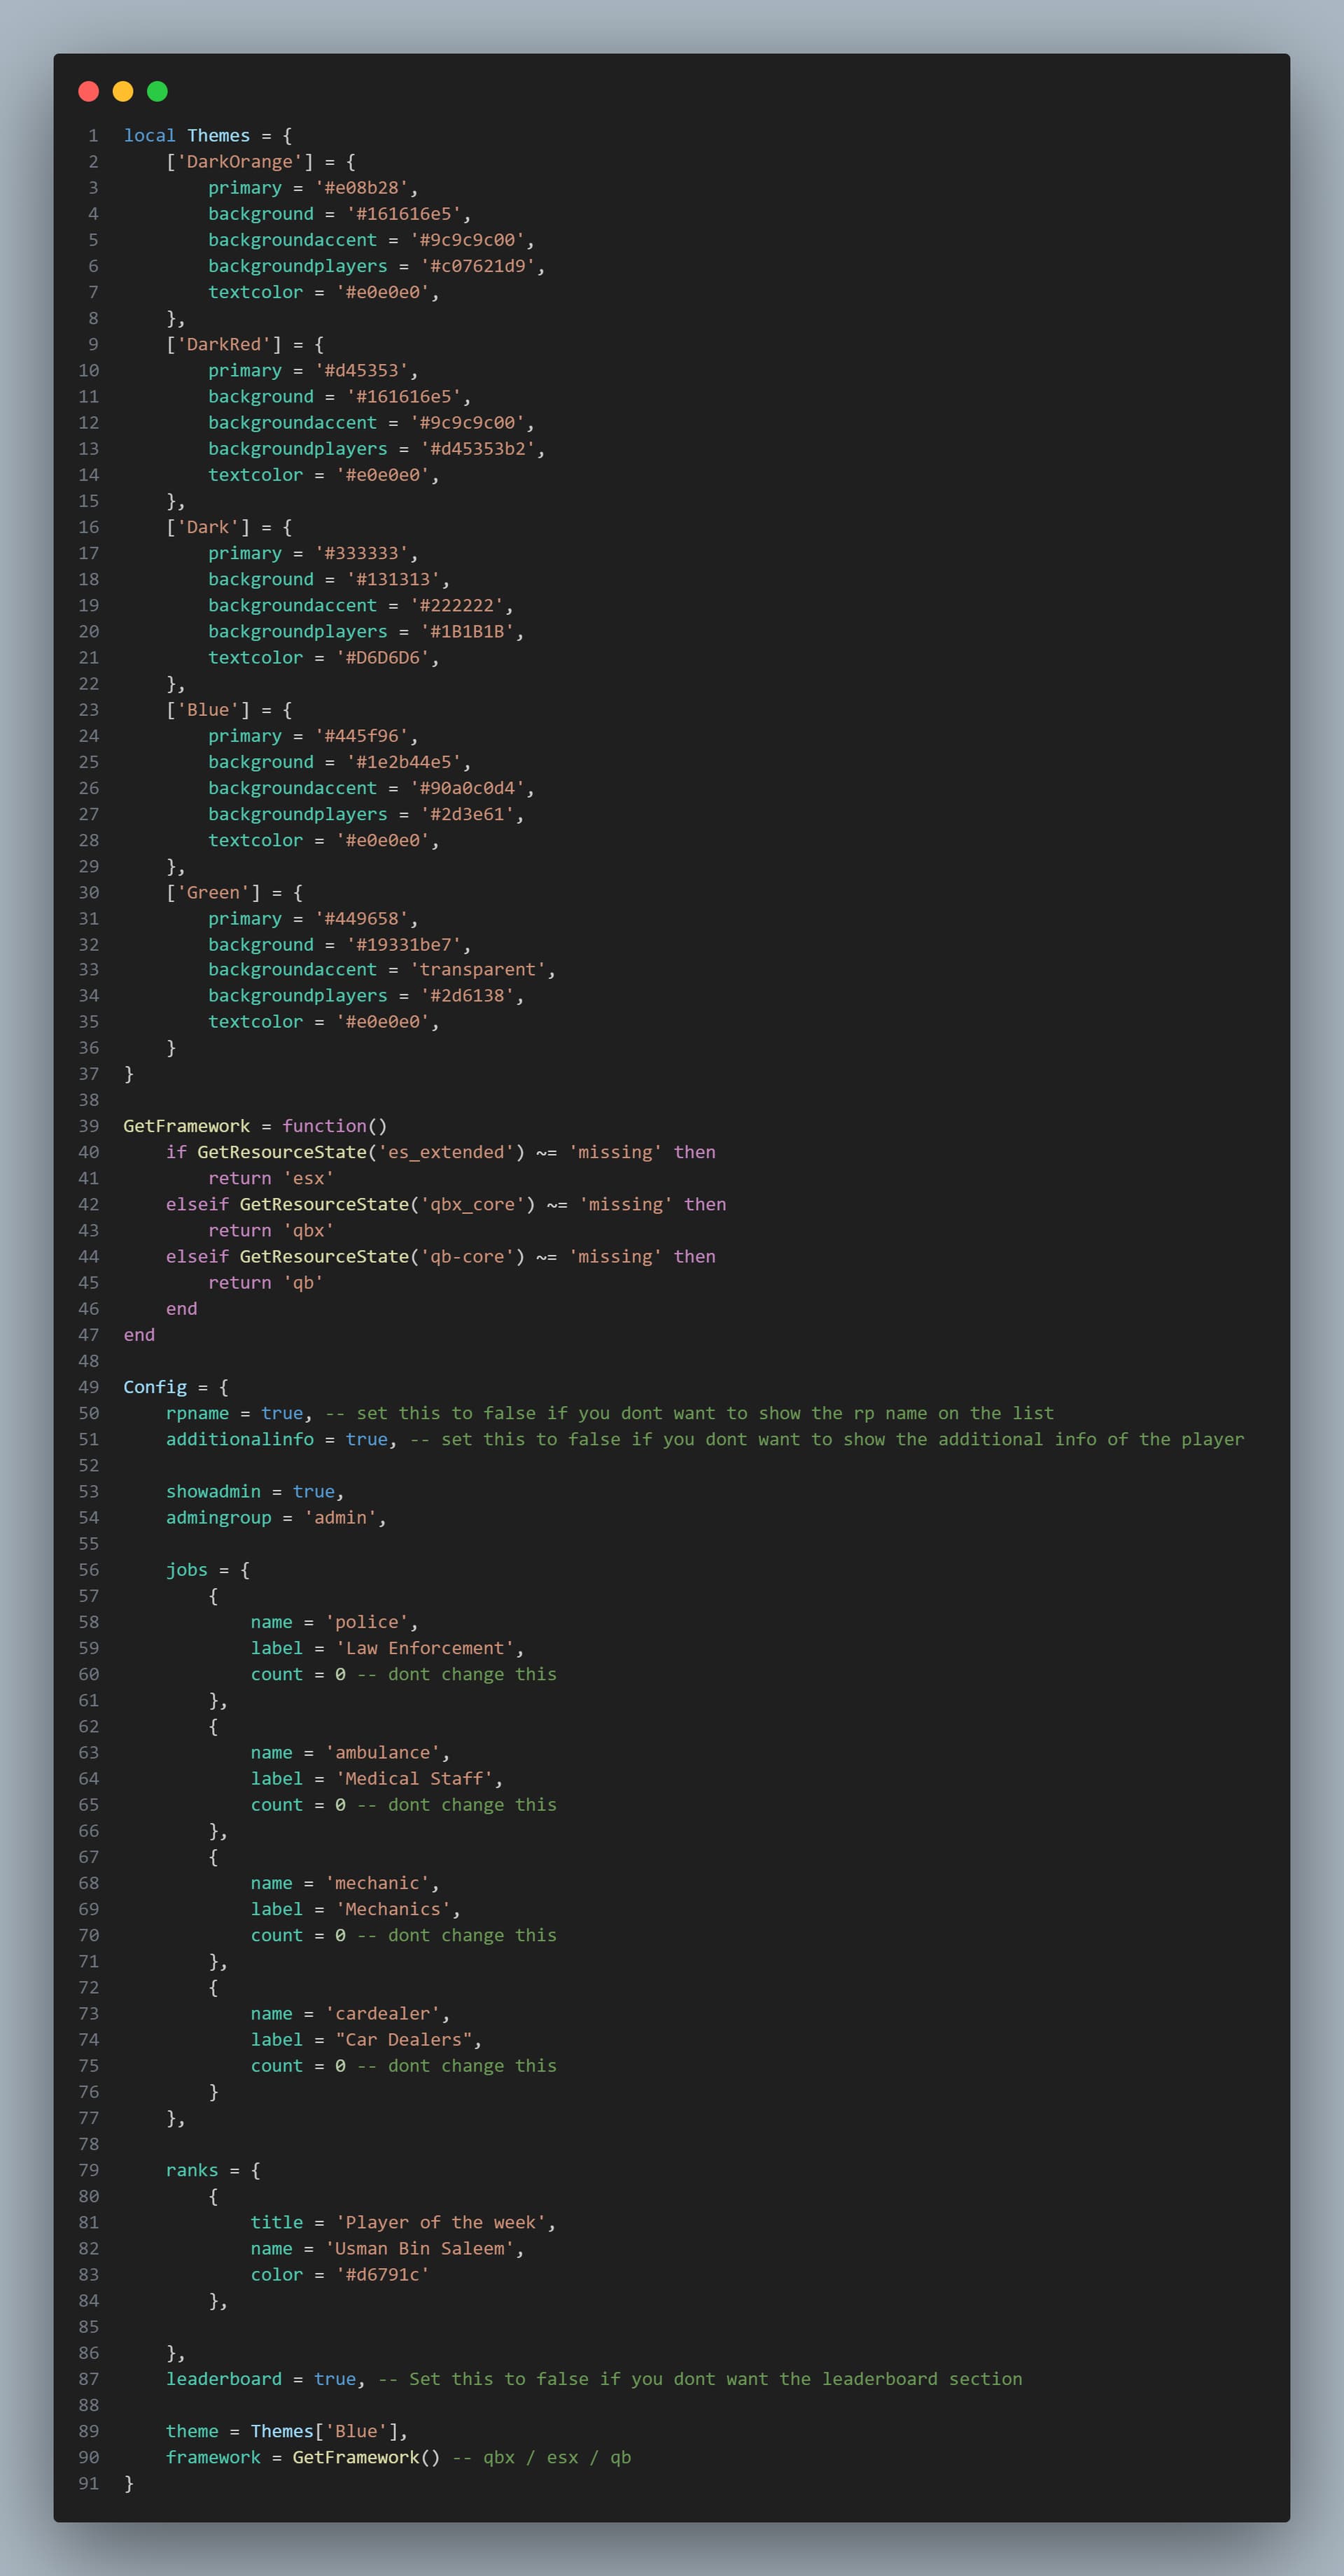Click the leaderboard section comment
This screenshot has height=2576, width=1344.
pyautogui.click(x=700, y=2379)
